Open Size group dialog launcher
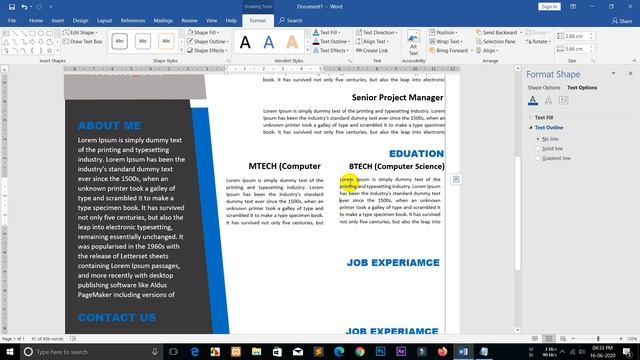The image size is (640, 360). 593,61
